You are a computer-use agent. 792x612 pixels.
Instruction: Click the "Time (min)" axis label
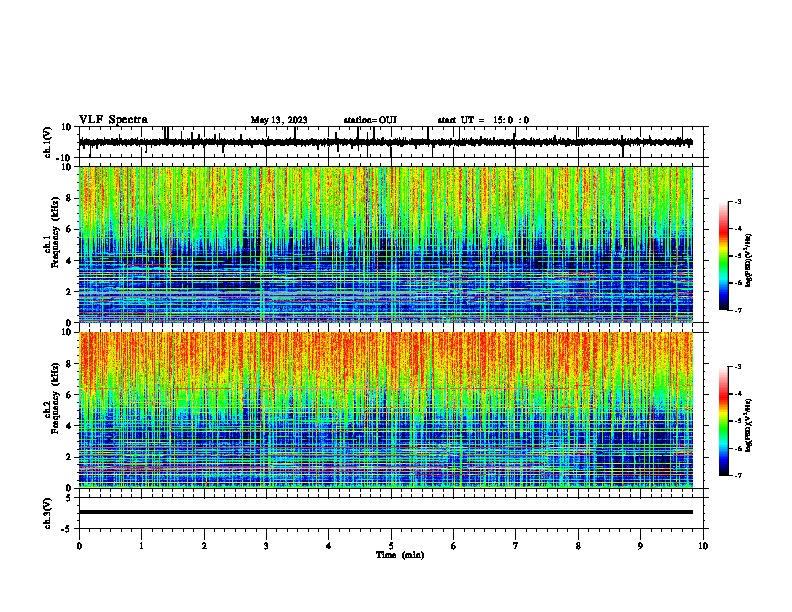(x=400, y=555)
